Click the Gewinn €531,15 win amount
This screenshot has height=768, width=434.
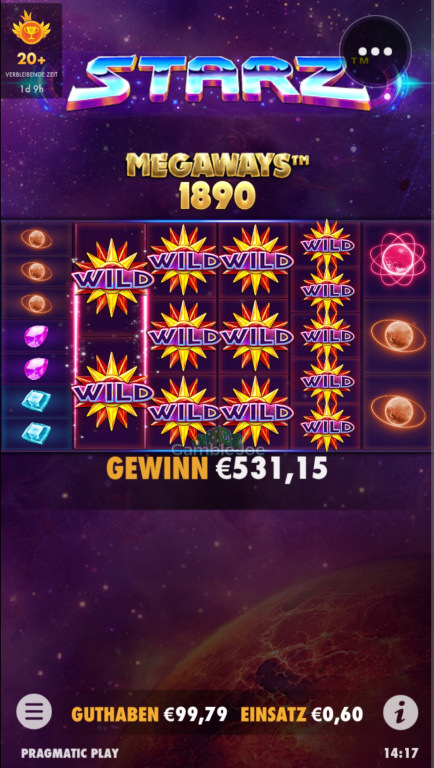click(217, 469)
